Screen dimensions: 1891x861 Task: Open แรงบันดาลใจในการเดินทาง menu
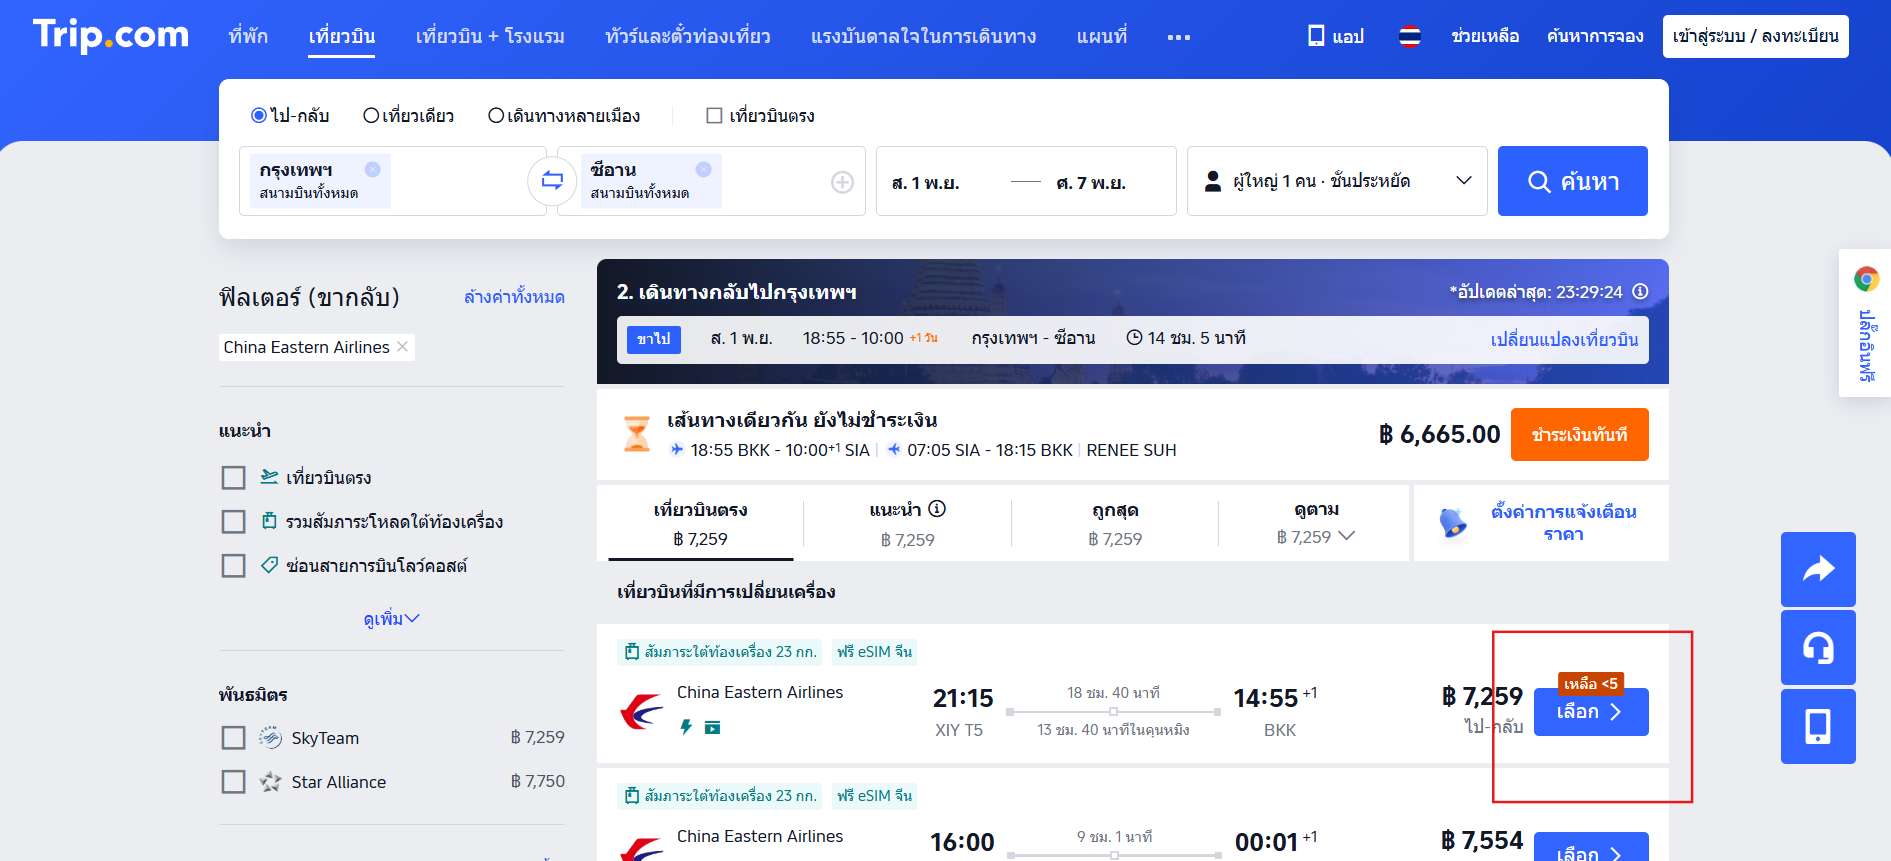(923, 36)
